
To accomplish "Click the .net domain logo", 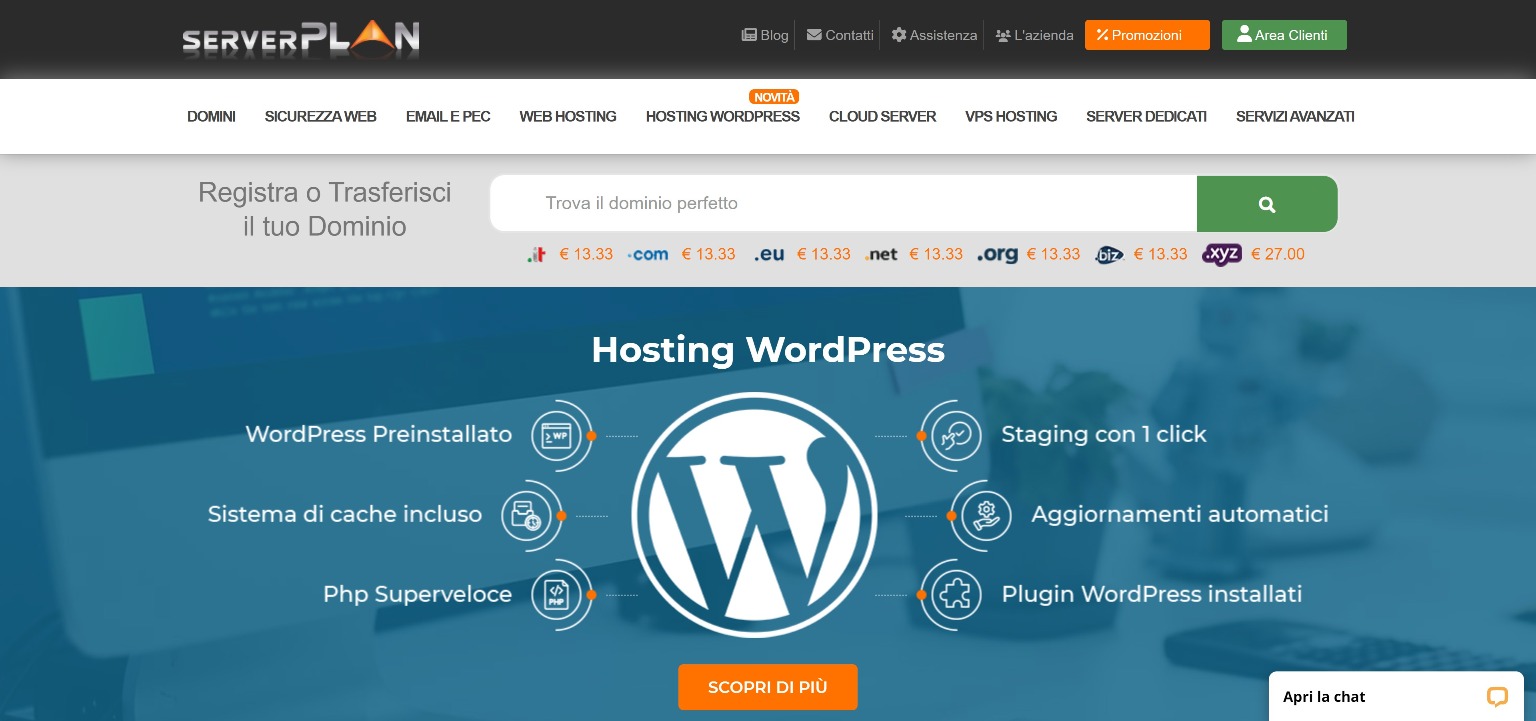I will pos(881,255).
